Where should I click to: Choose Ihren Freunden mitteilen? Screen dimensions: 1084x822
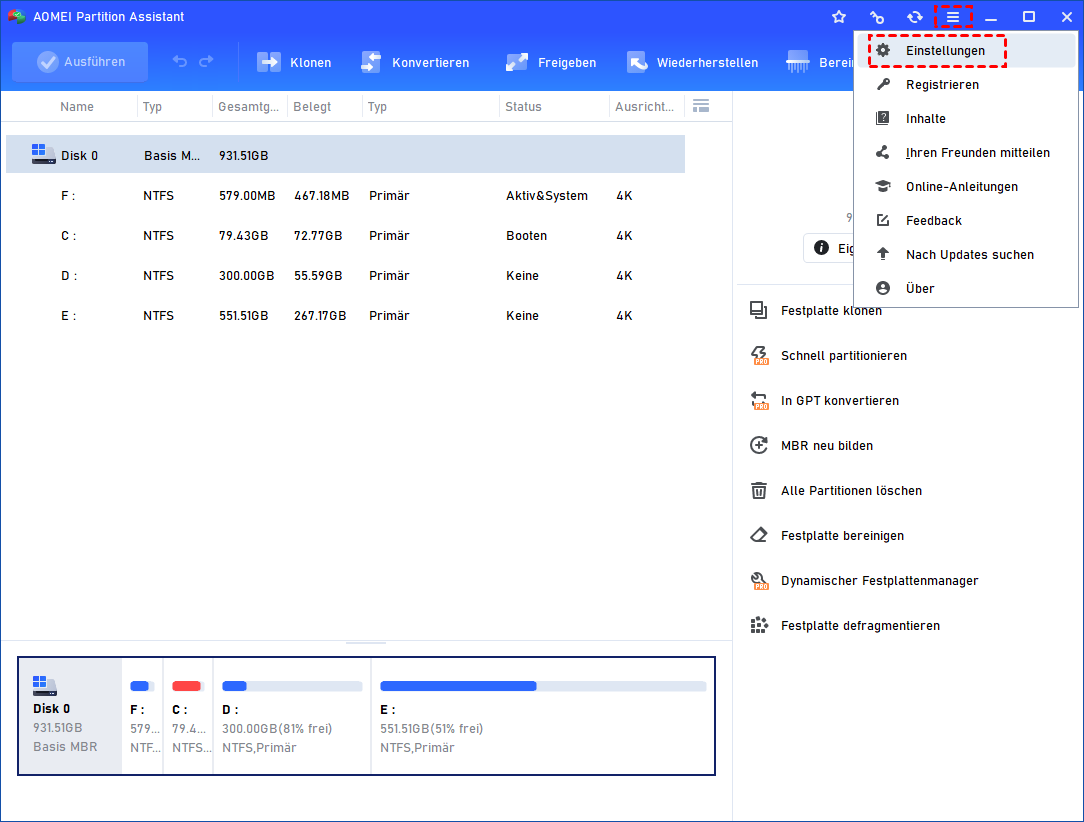966,153
